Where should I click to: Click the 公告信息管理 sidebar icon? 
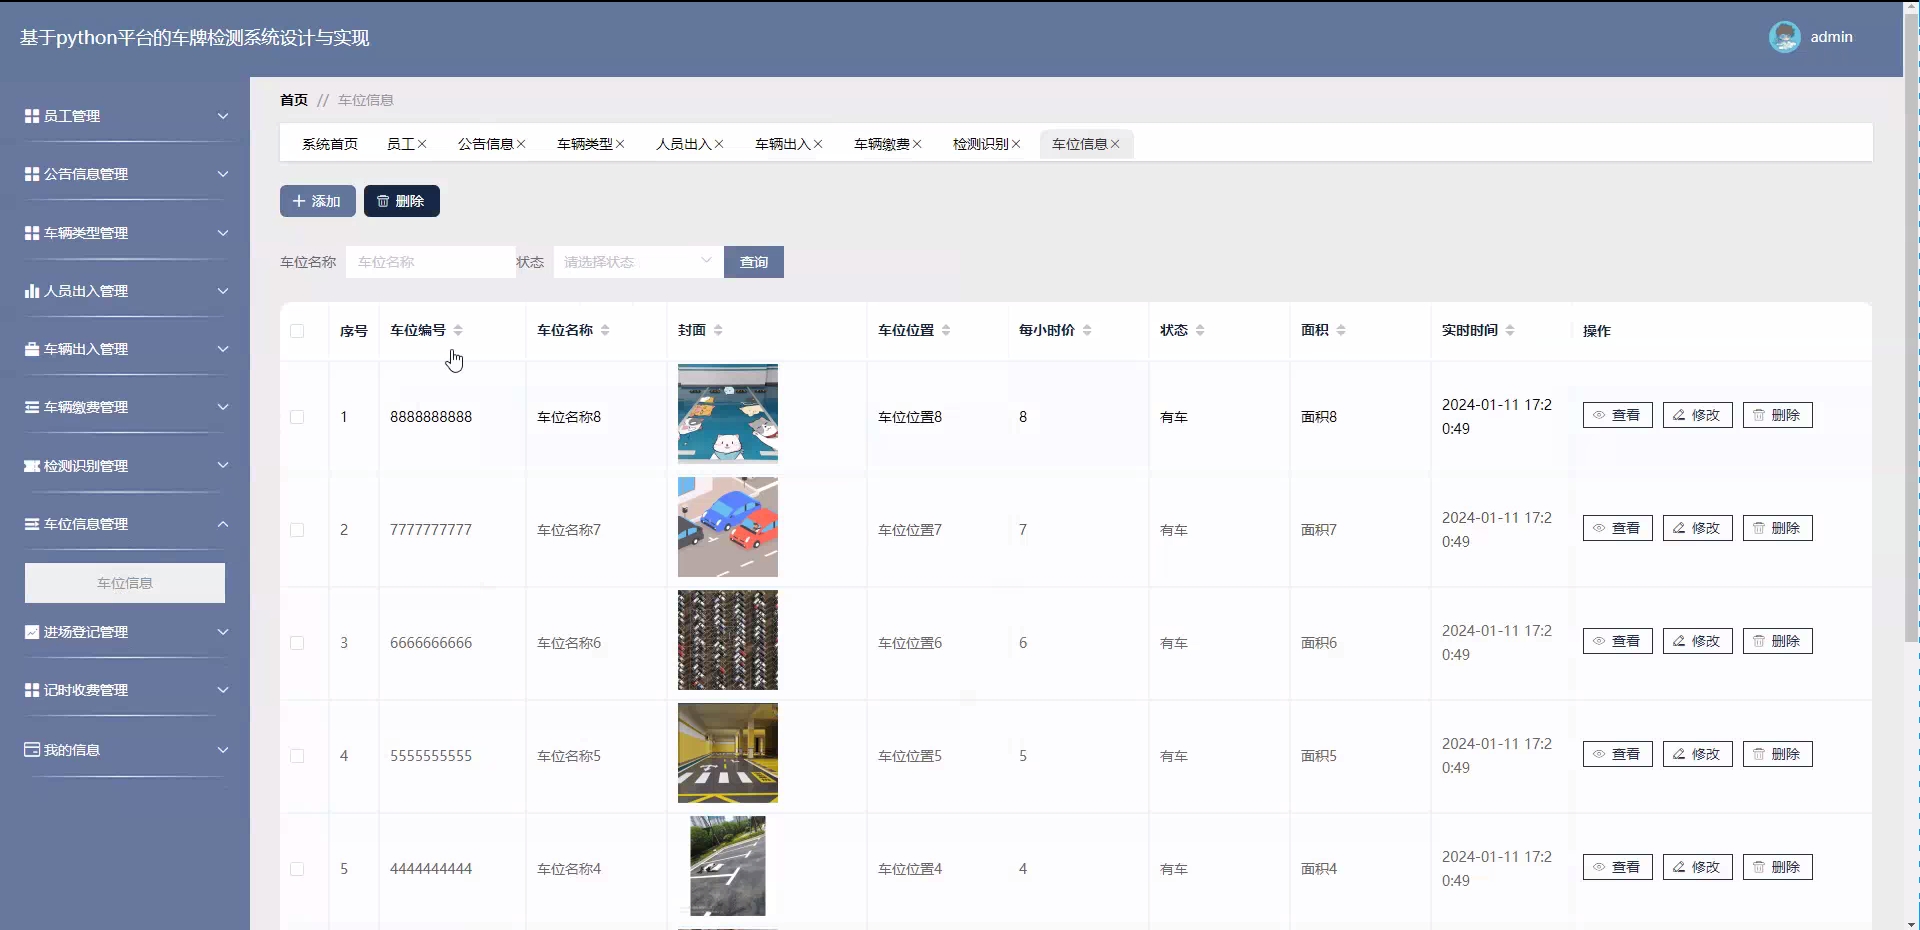pos(32,174)
